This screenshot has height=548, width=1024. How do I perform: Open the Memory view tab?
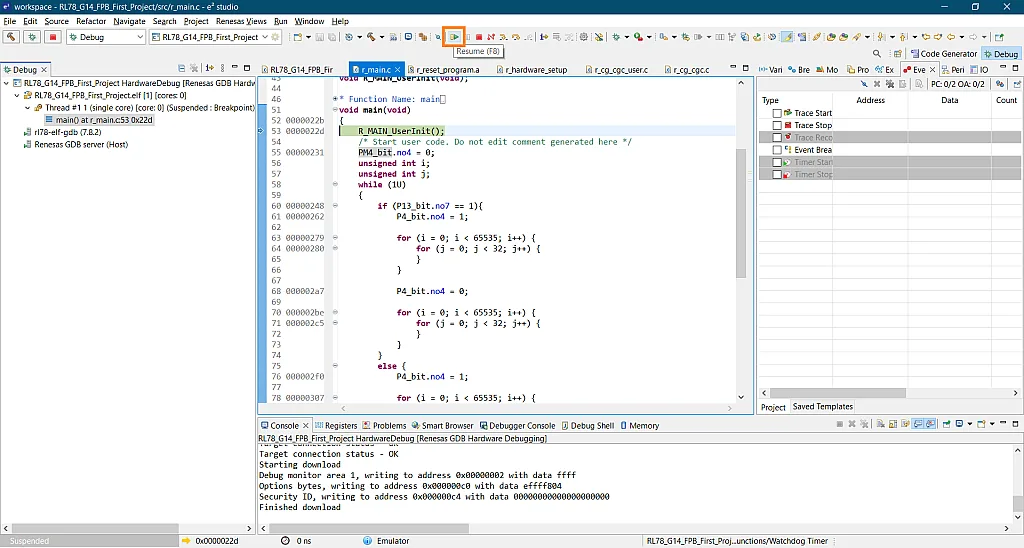click(x=643, y=426)
